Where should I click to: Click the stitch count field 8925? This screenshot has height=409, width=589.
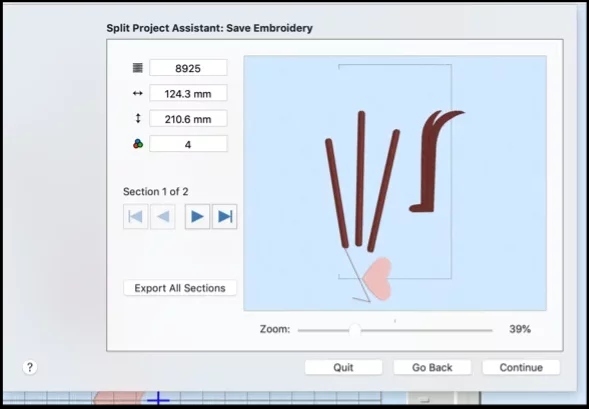click(188, 68)
